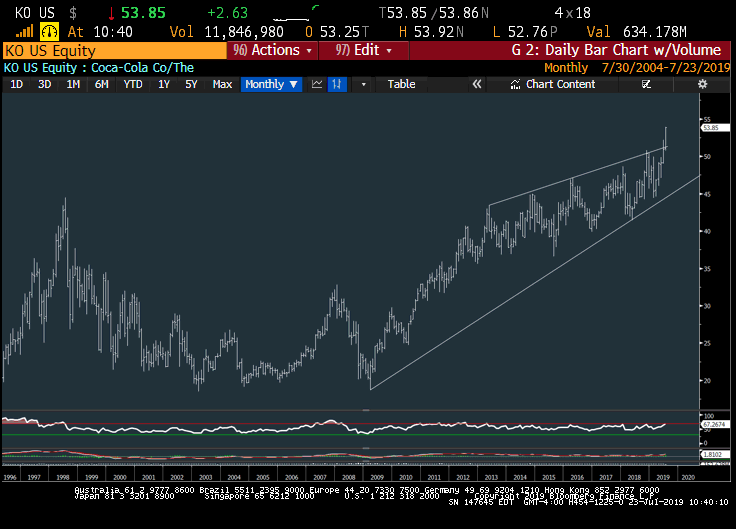Open the Table view

click(401, 84)
